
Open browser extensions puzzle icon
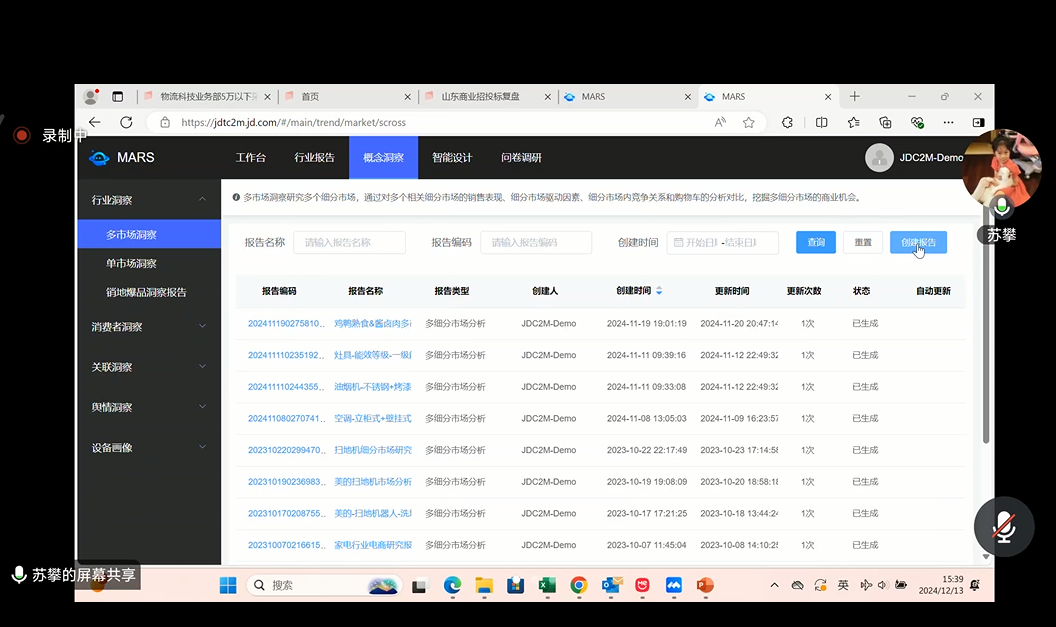coord(787,122)
